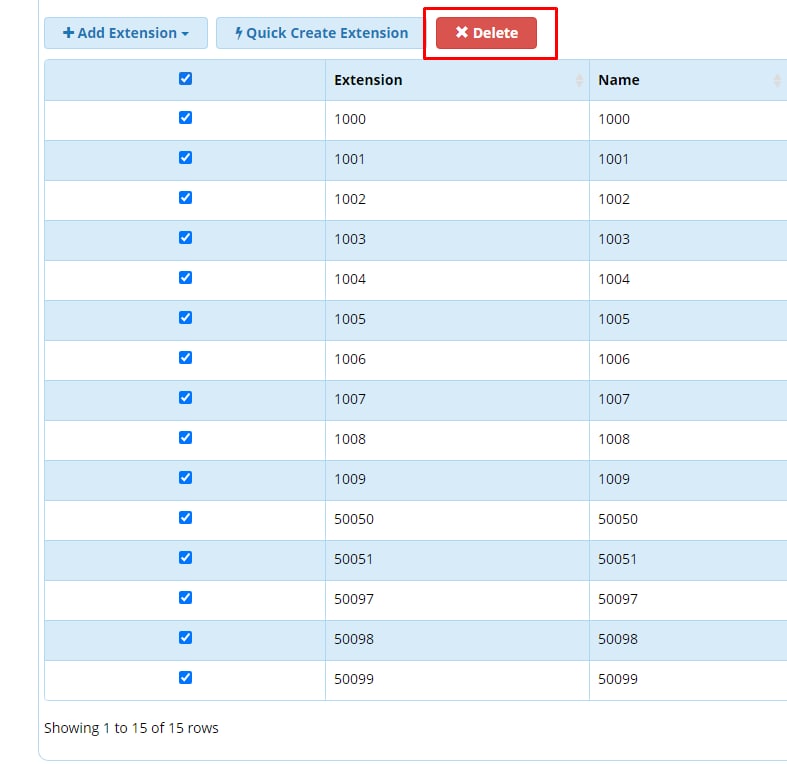This screenshot has height=764, width=787.
Task: Click name cell 50050
Action: (688, 520)
